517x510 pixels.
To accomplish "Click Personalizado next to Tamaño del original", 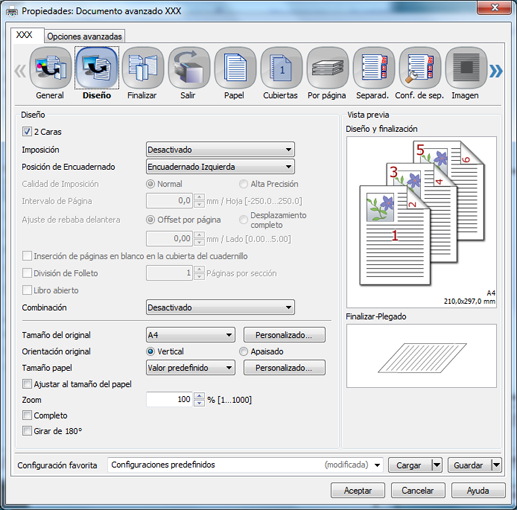I will click(284, 335).
